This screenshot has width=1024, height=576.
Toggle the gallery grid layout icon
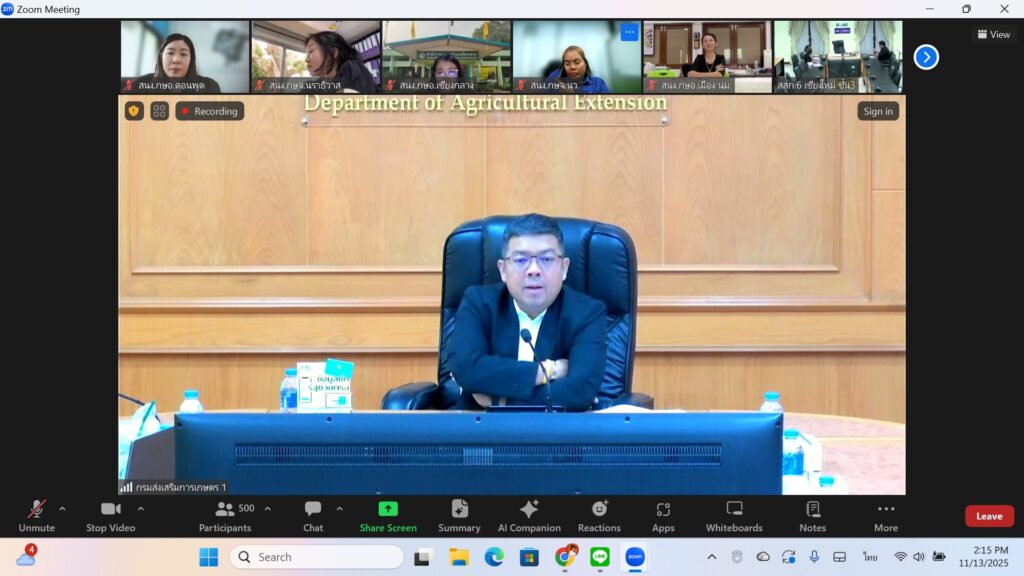tap(160, 111)
